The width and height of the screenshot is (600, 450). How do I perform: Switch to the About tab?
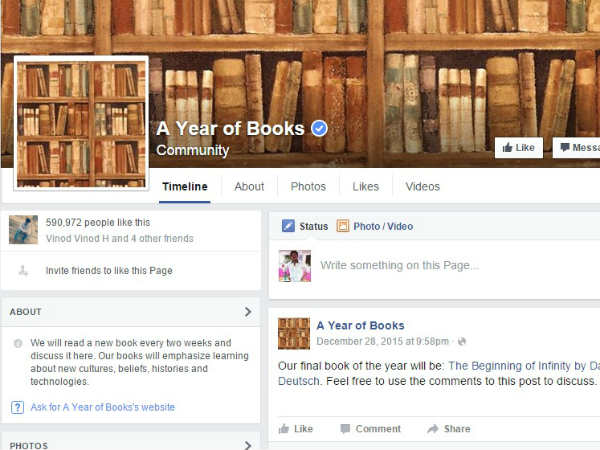coord(249,186)
